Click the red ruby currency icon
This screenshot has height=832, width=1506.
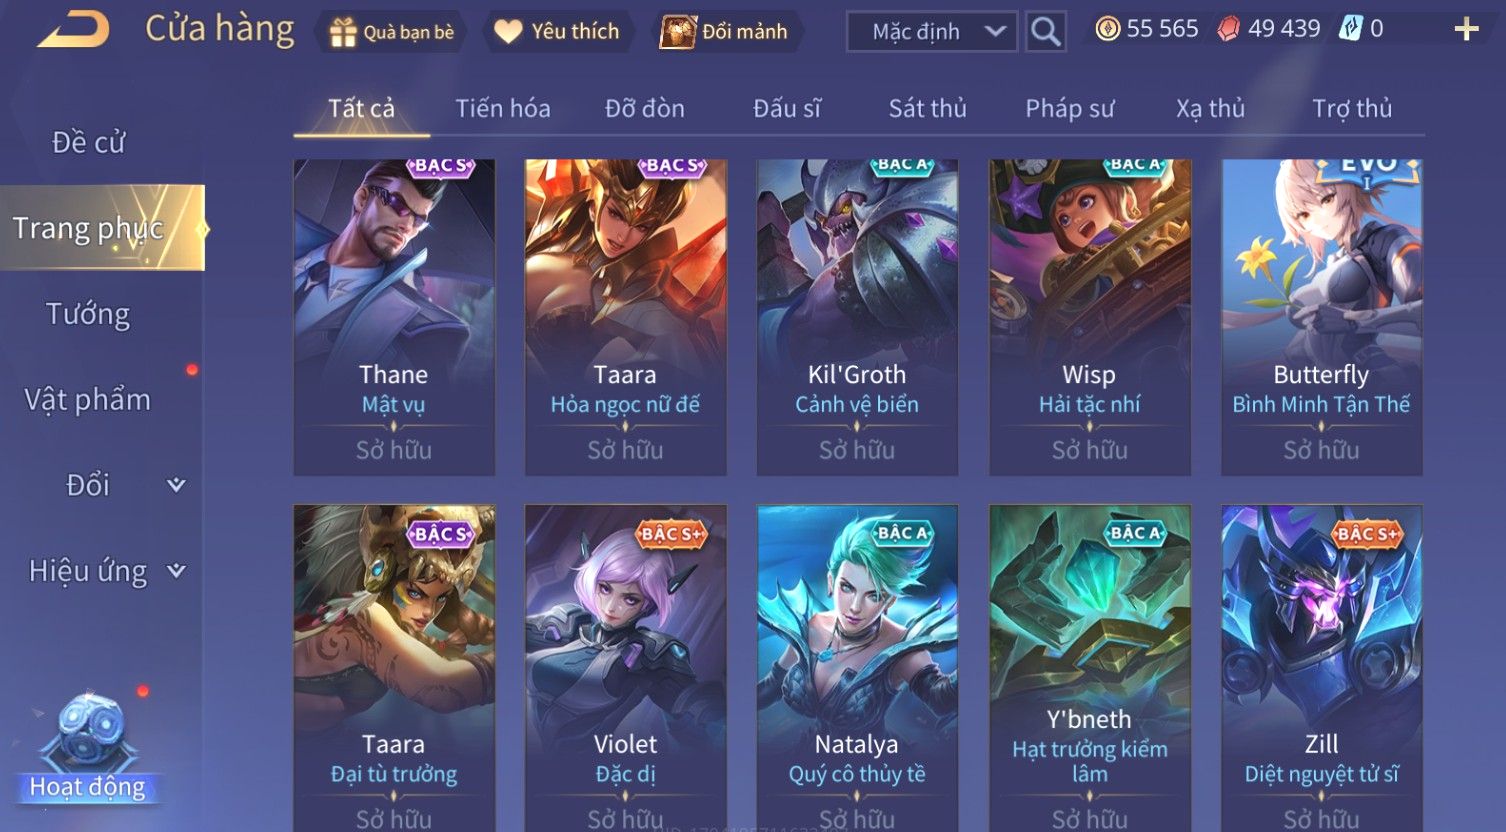coord(1228,29)
